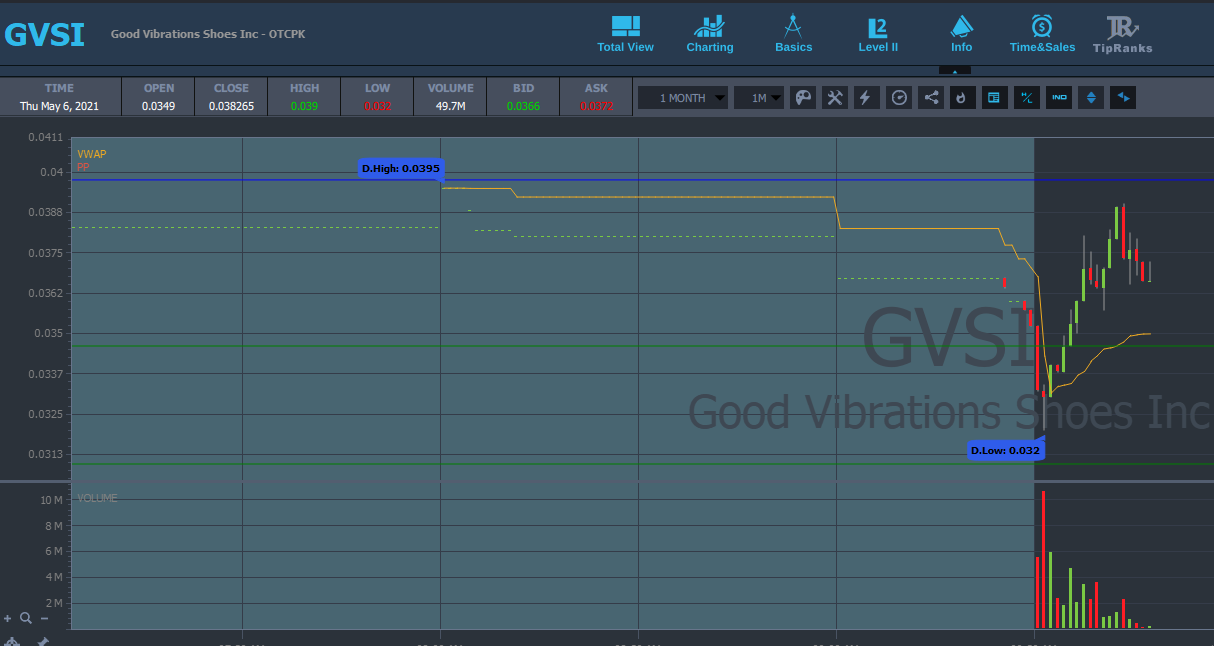Click the Thu May 6, 2021 time value
Image resolution: width=1214 pixels, height=646 pixels.
(x=59, y=105)
